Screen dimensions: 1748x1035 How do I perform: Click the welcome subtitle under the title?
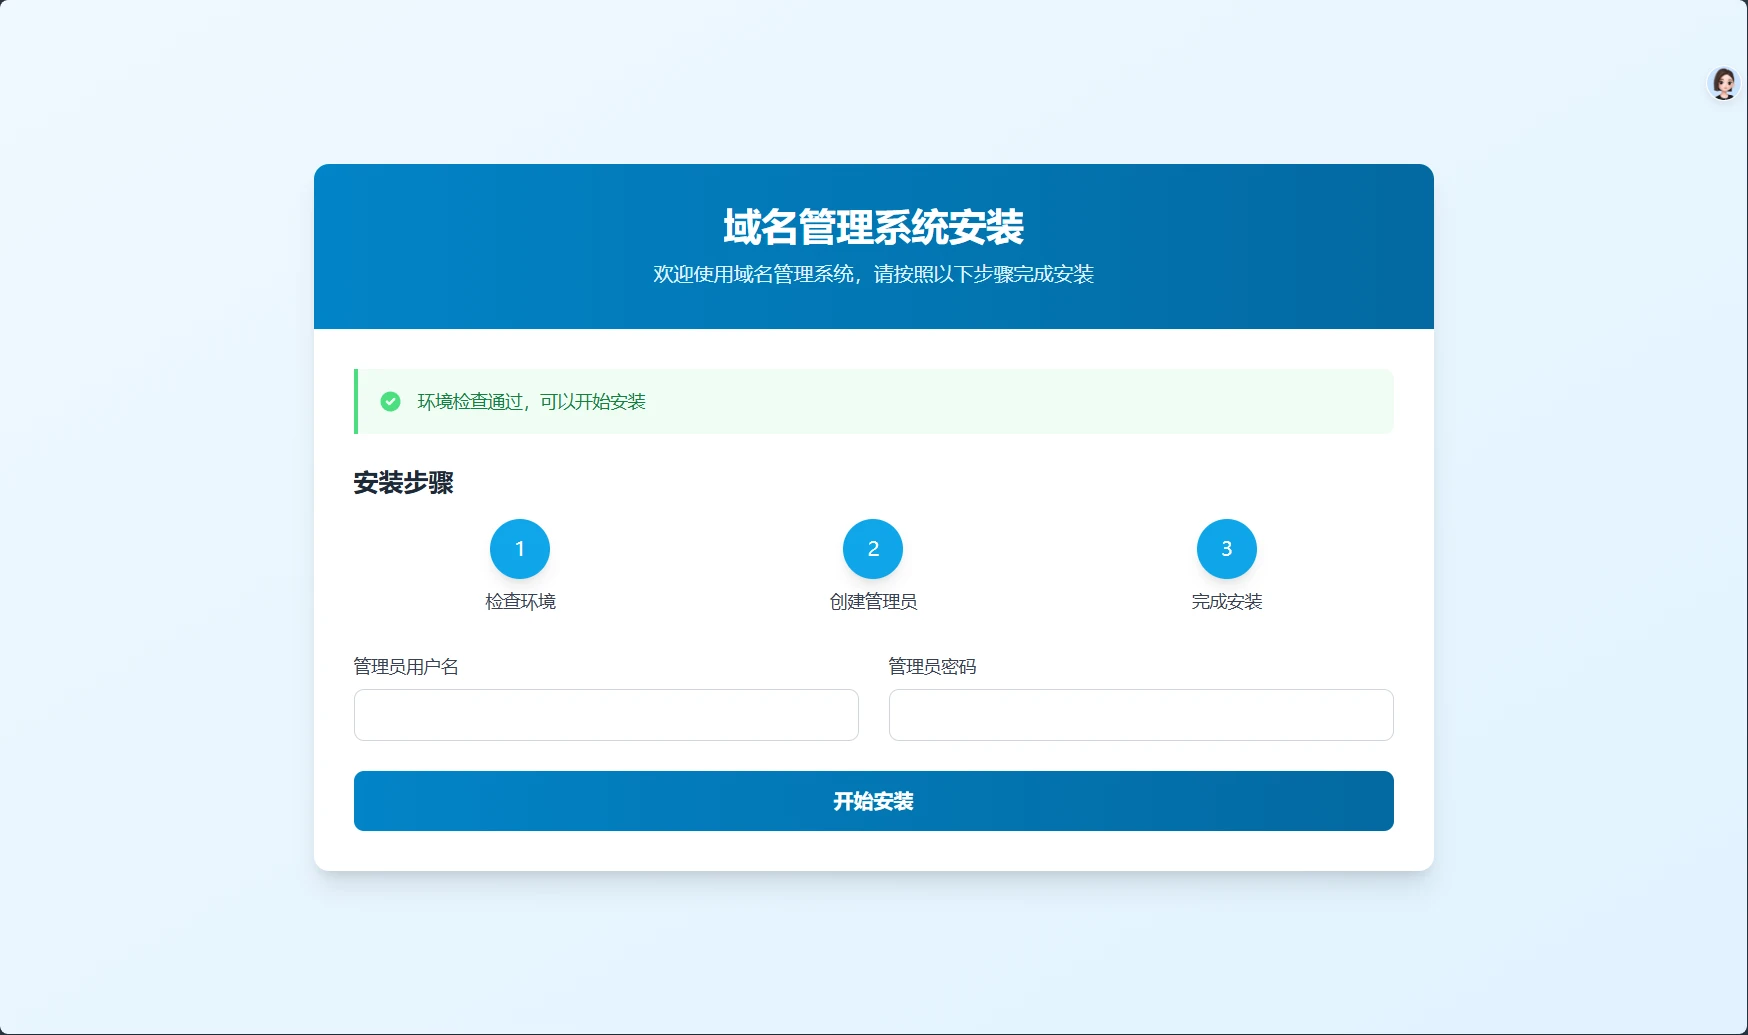(x=873, y=274)
